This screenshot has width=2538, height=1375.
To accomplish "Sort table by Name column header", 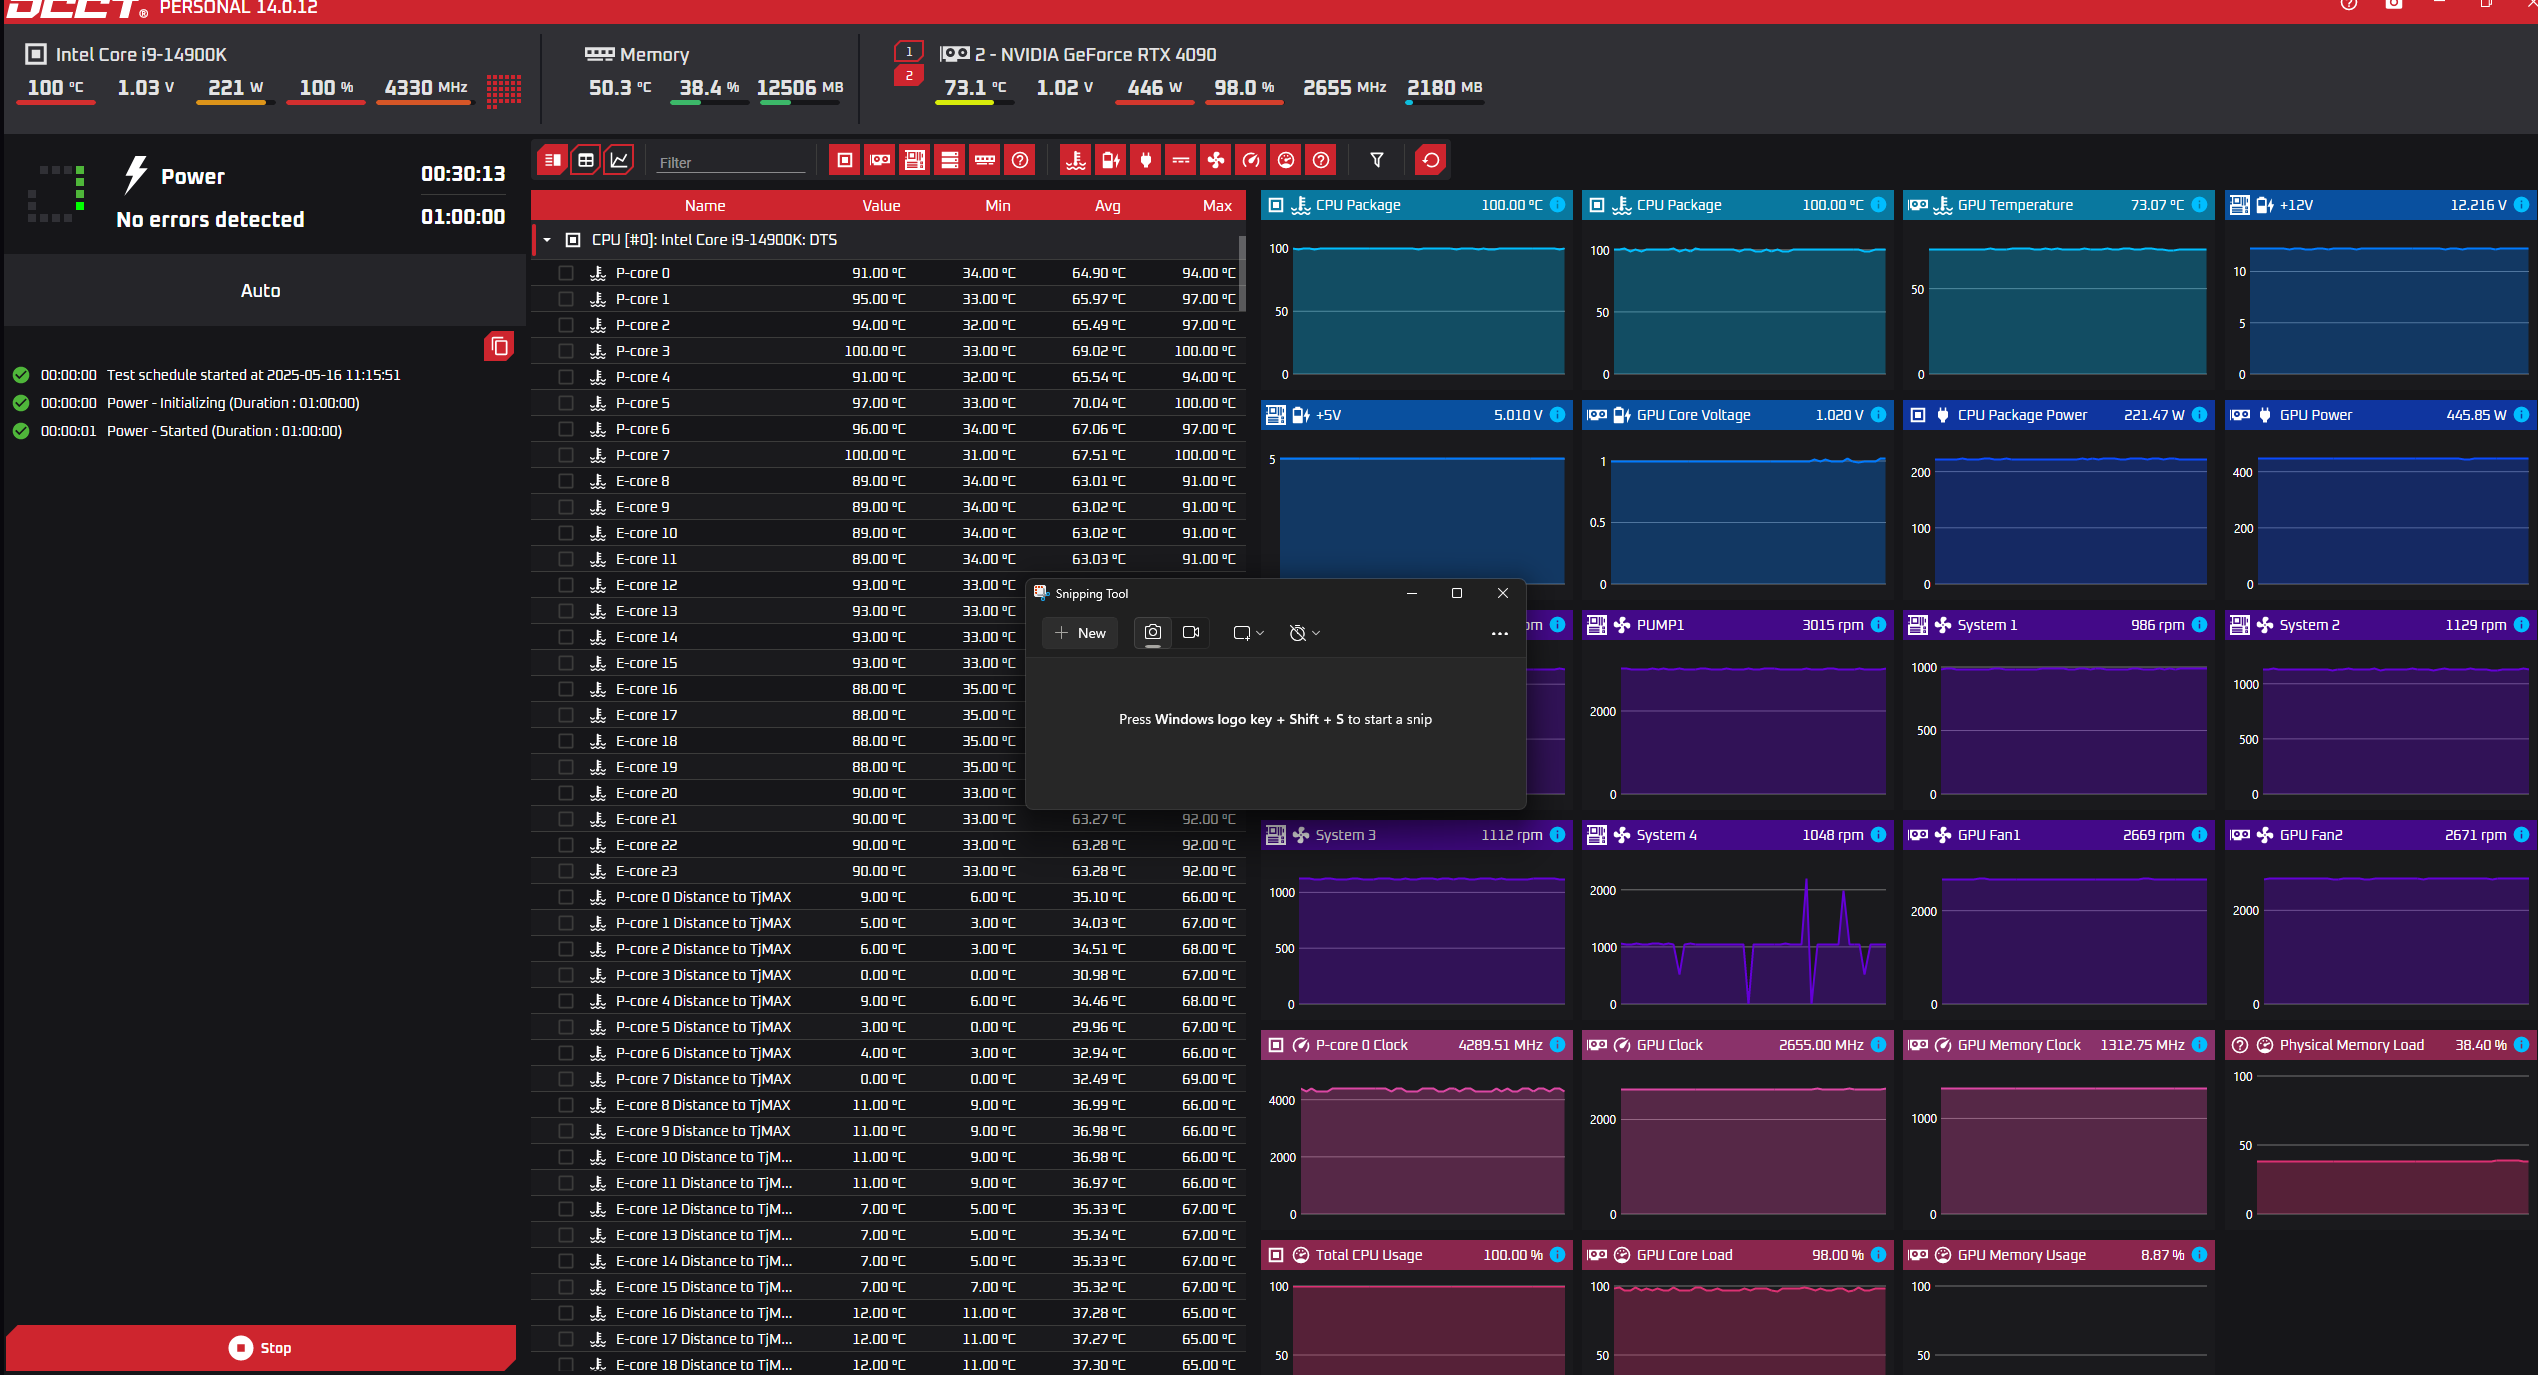I will pos(705,205).
